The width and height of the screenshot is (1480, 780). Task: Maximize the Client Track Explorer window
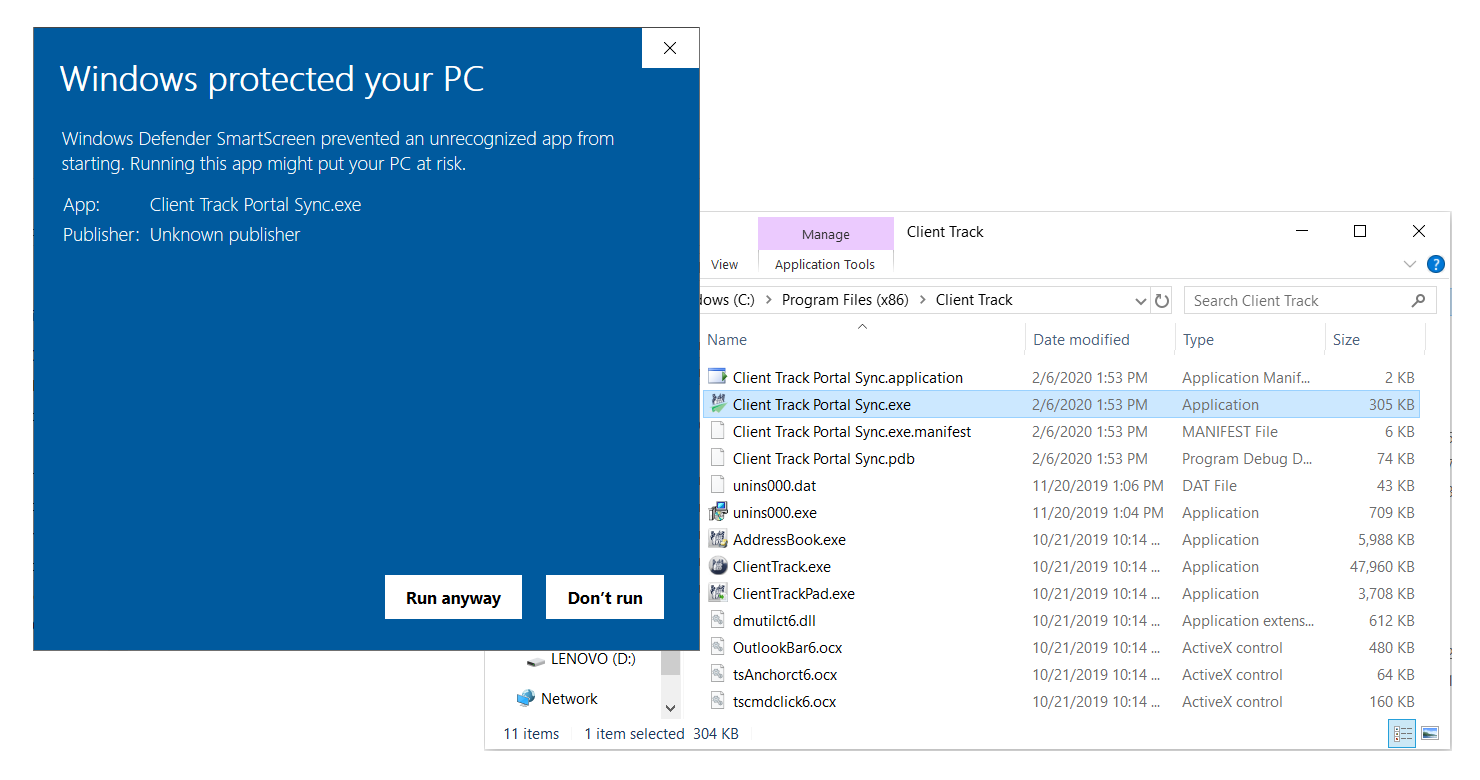(1360, 231)
